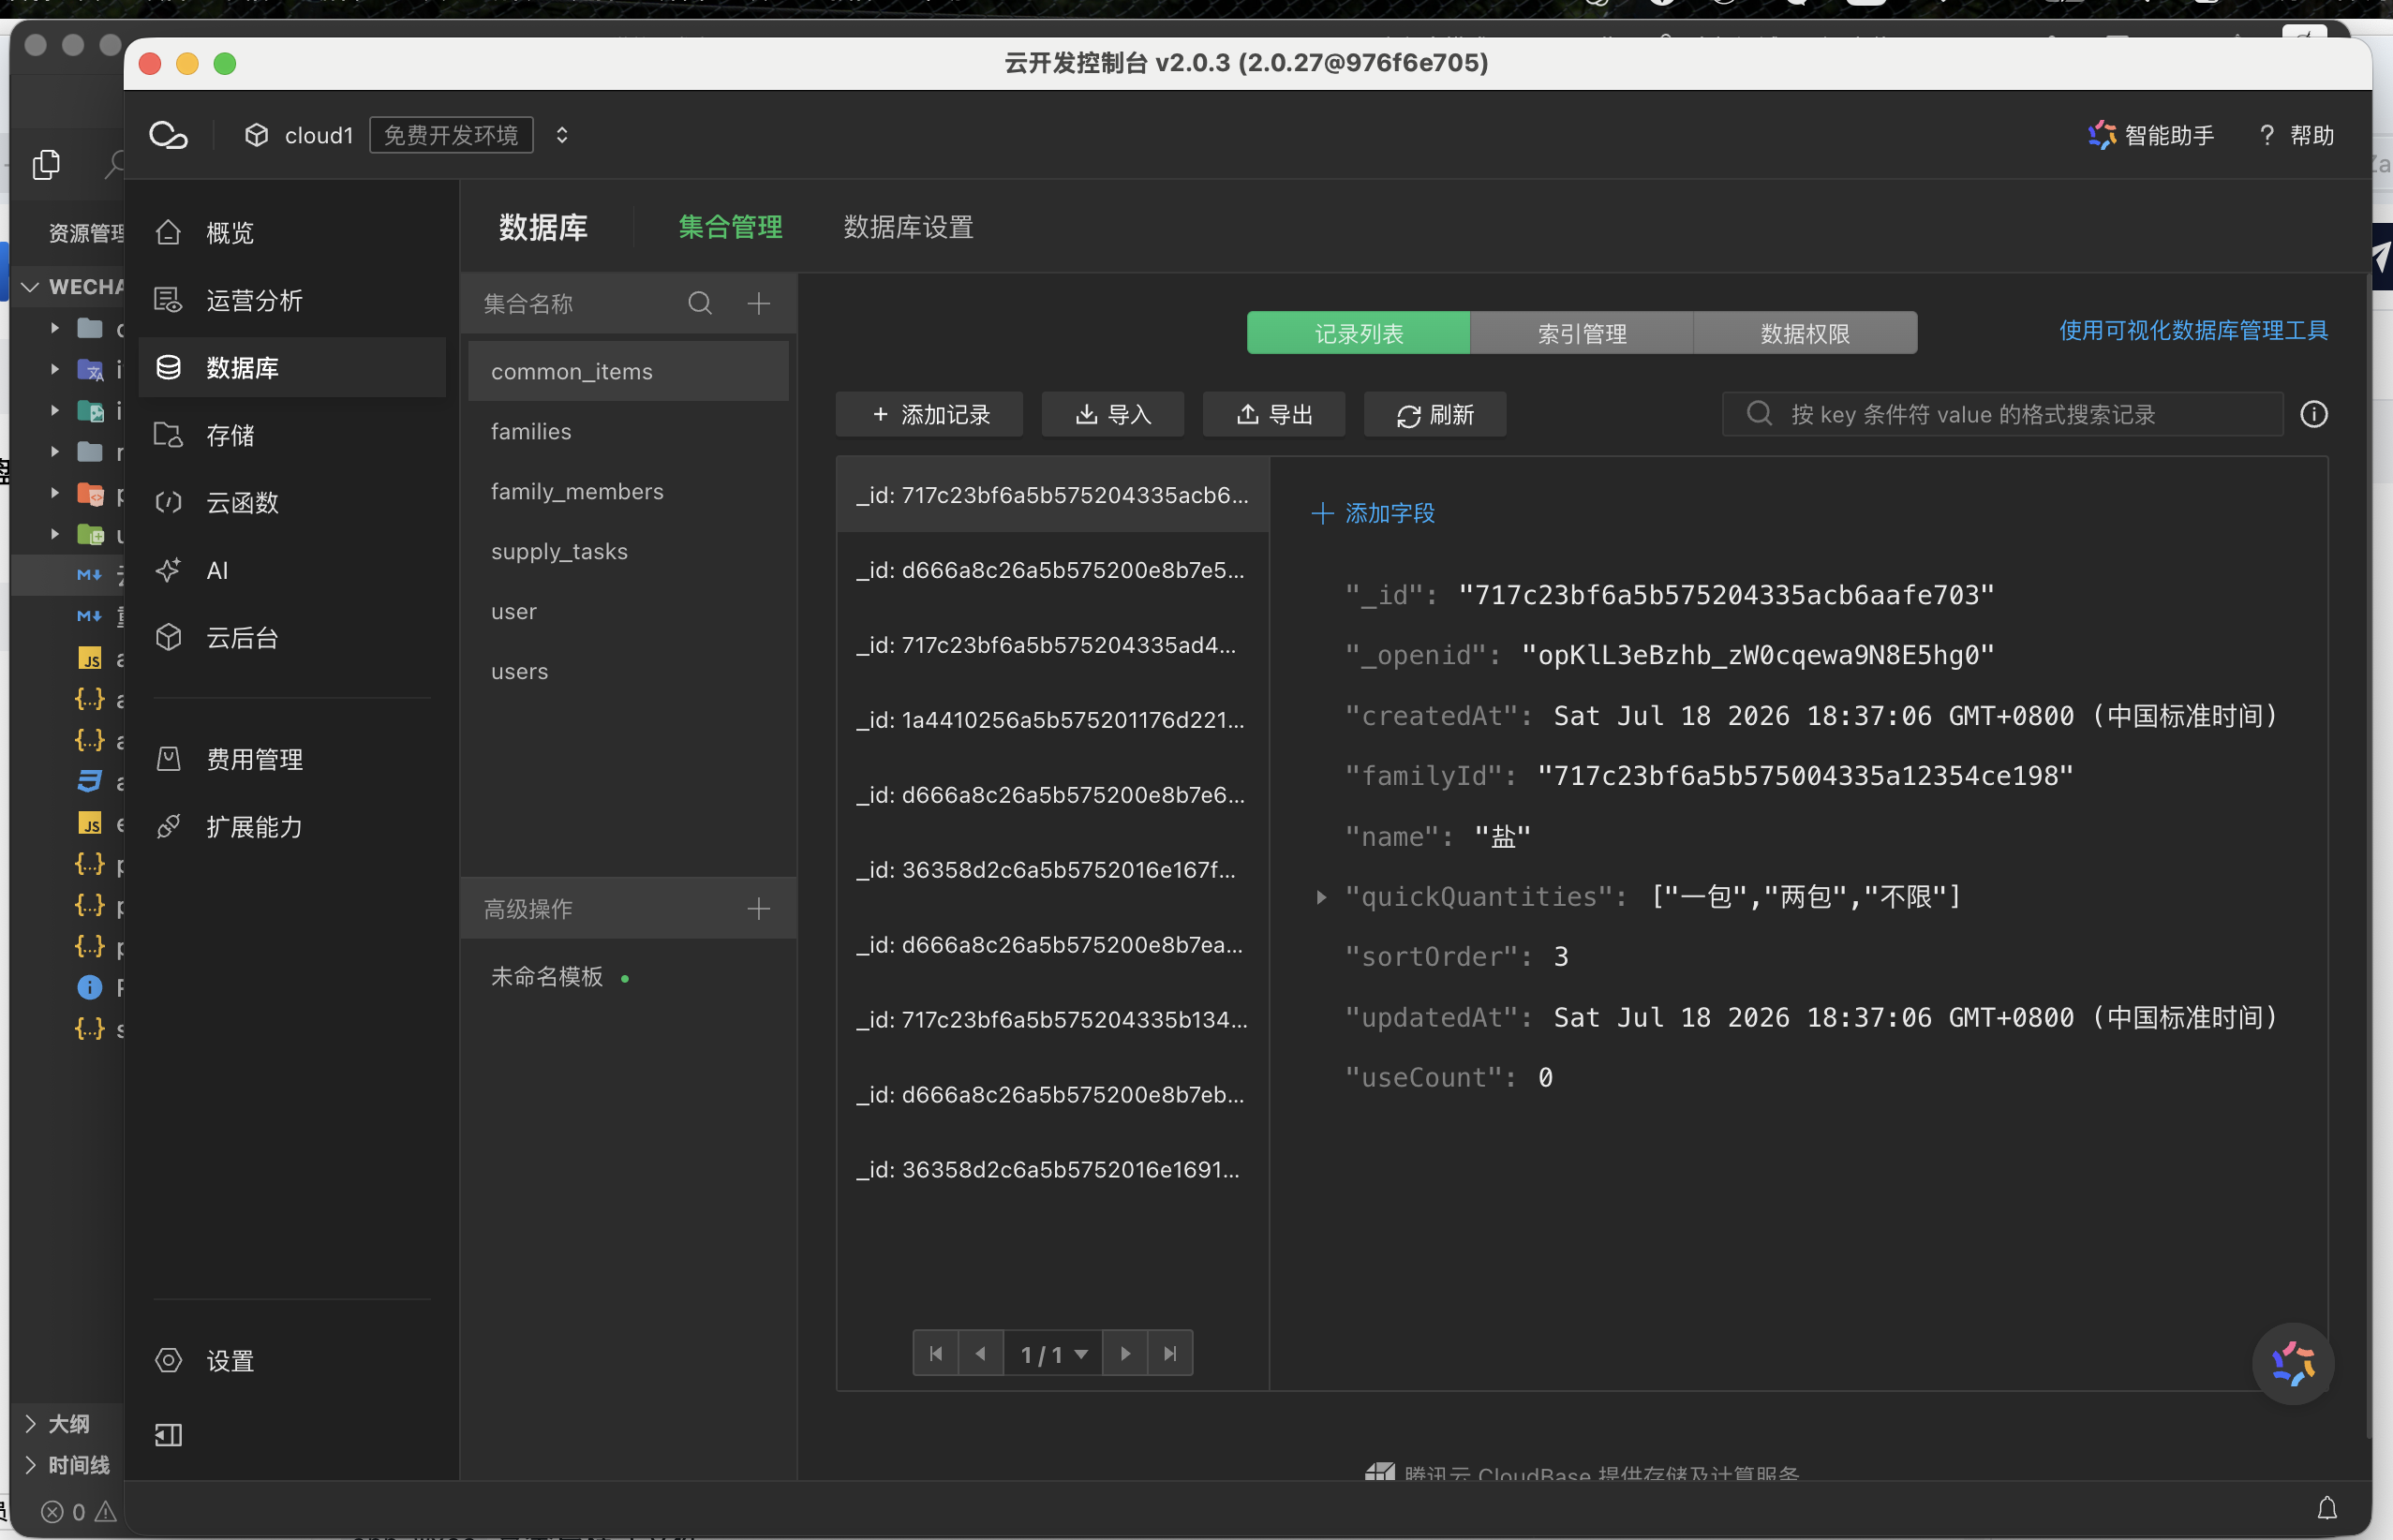Select the users collection
Viewport: 2393px width, 1540px height.
click(628, 671)
